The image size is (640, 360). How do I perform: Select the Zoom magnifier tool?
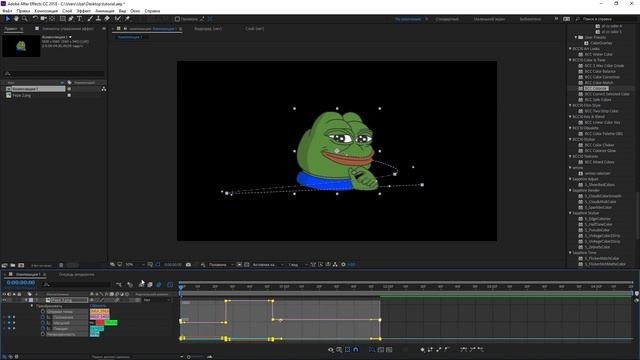click(x=24, y=19)
